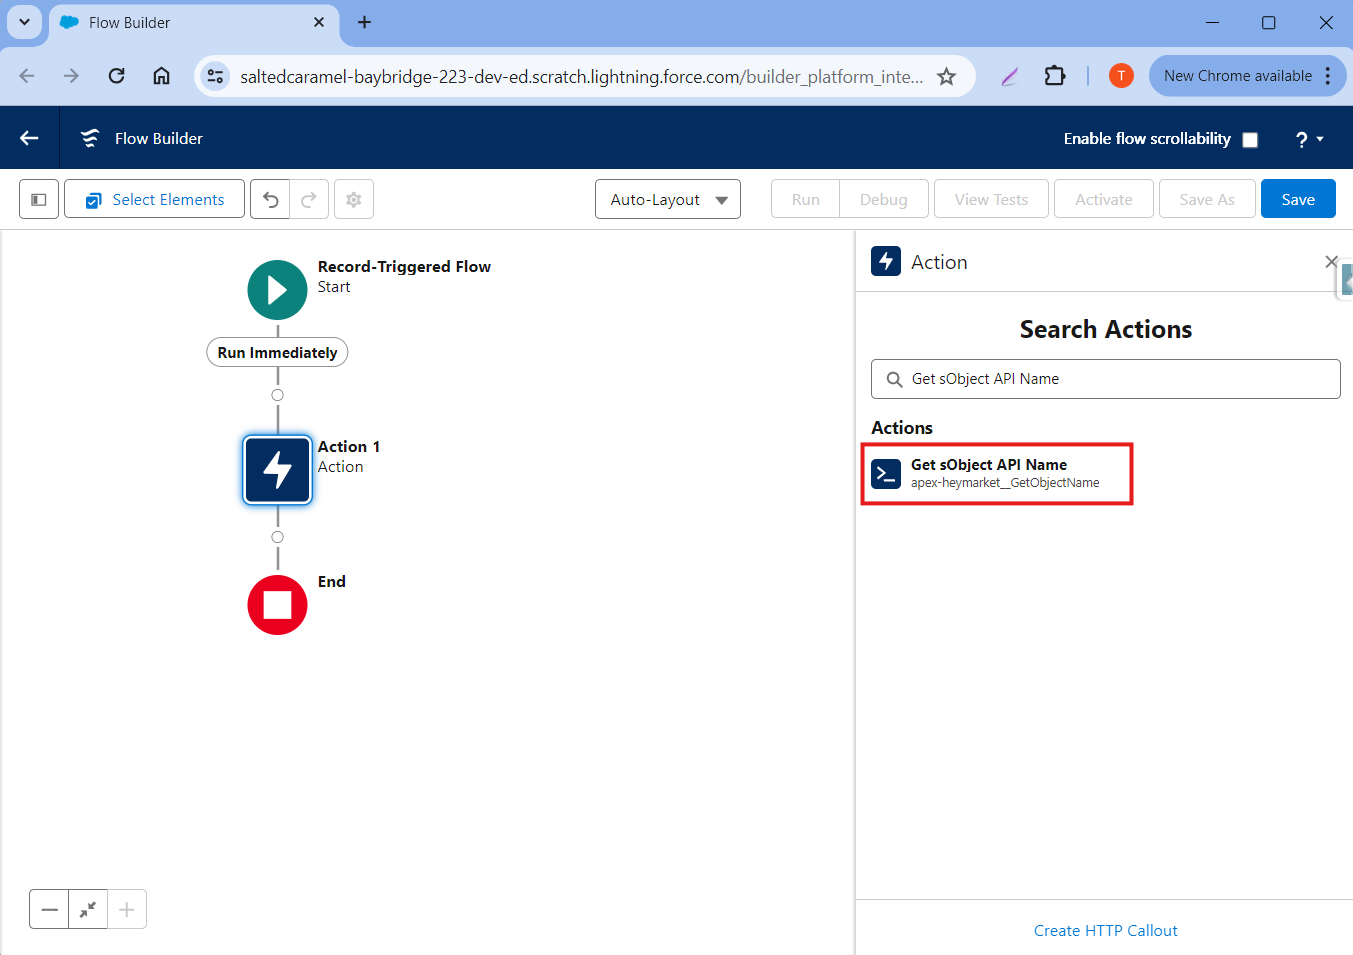
Task: Redo the flow change
Action: 309,199
